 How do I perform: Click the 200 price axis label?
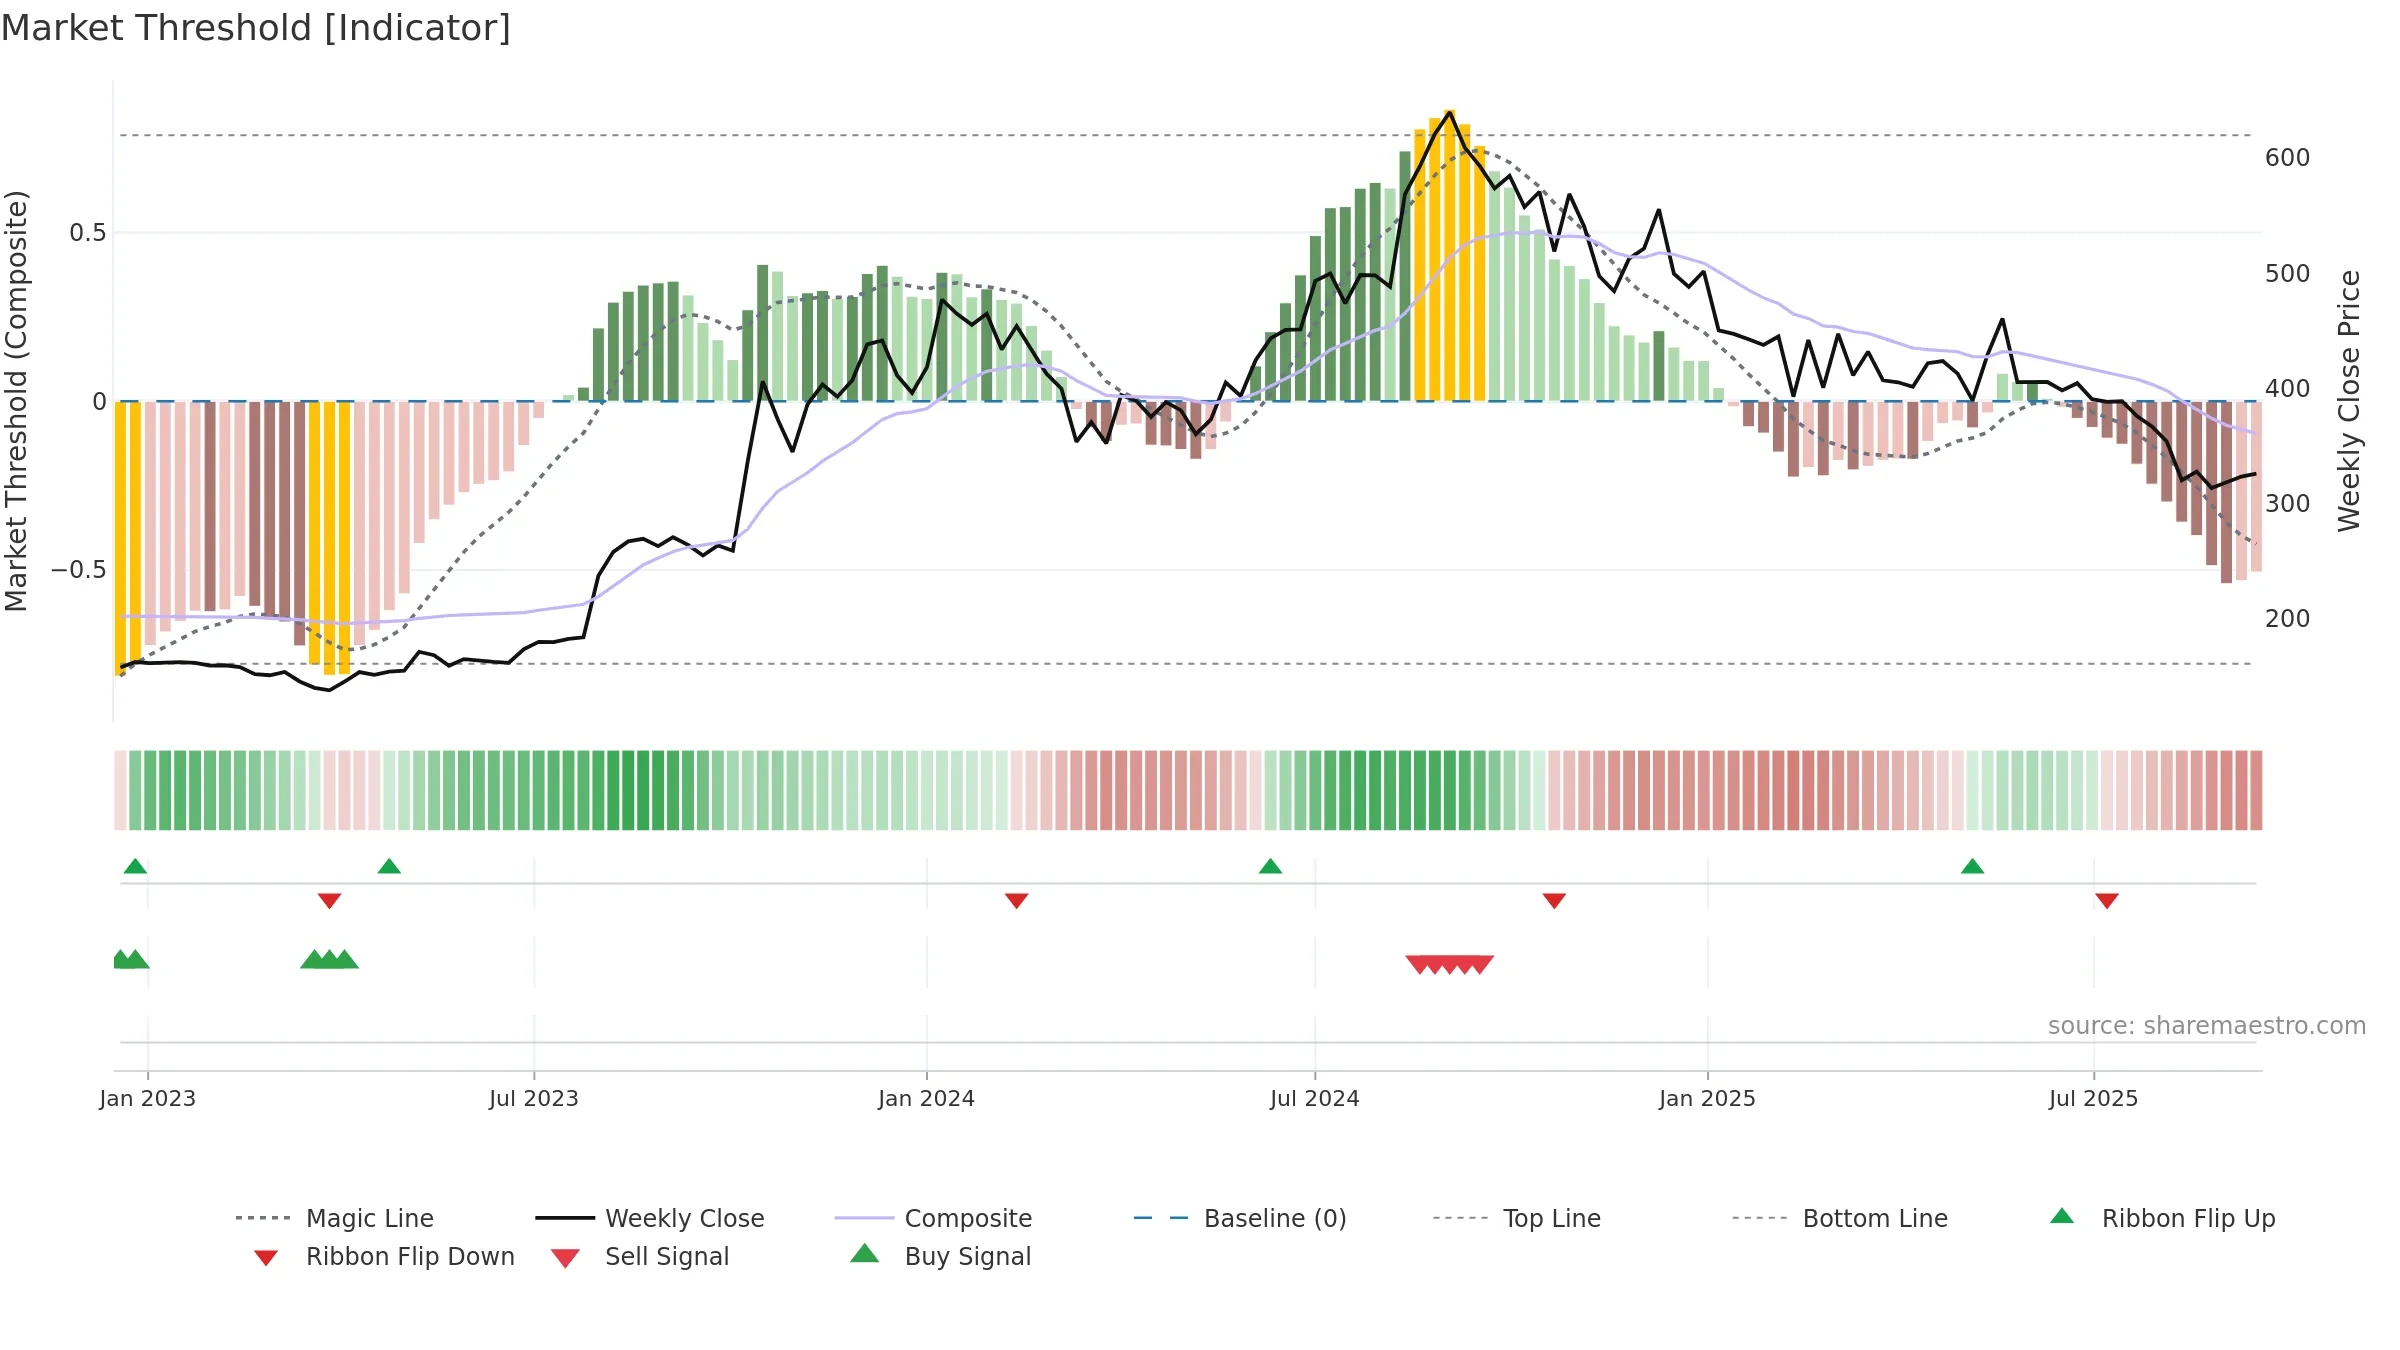tap(2288, 618)
